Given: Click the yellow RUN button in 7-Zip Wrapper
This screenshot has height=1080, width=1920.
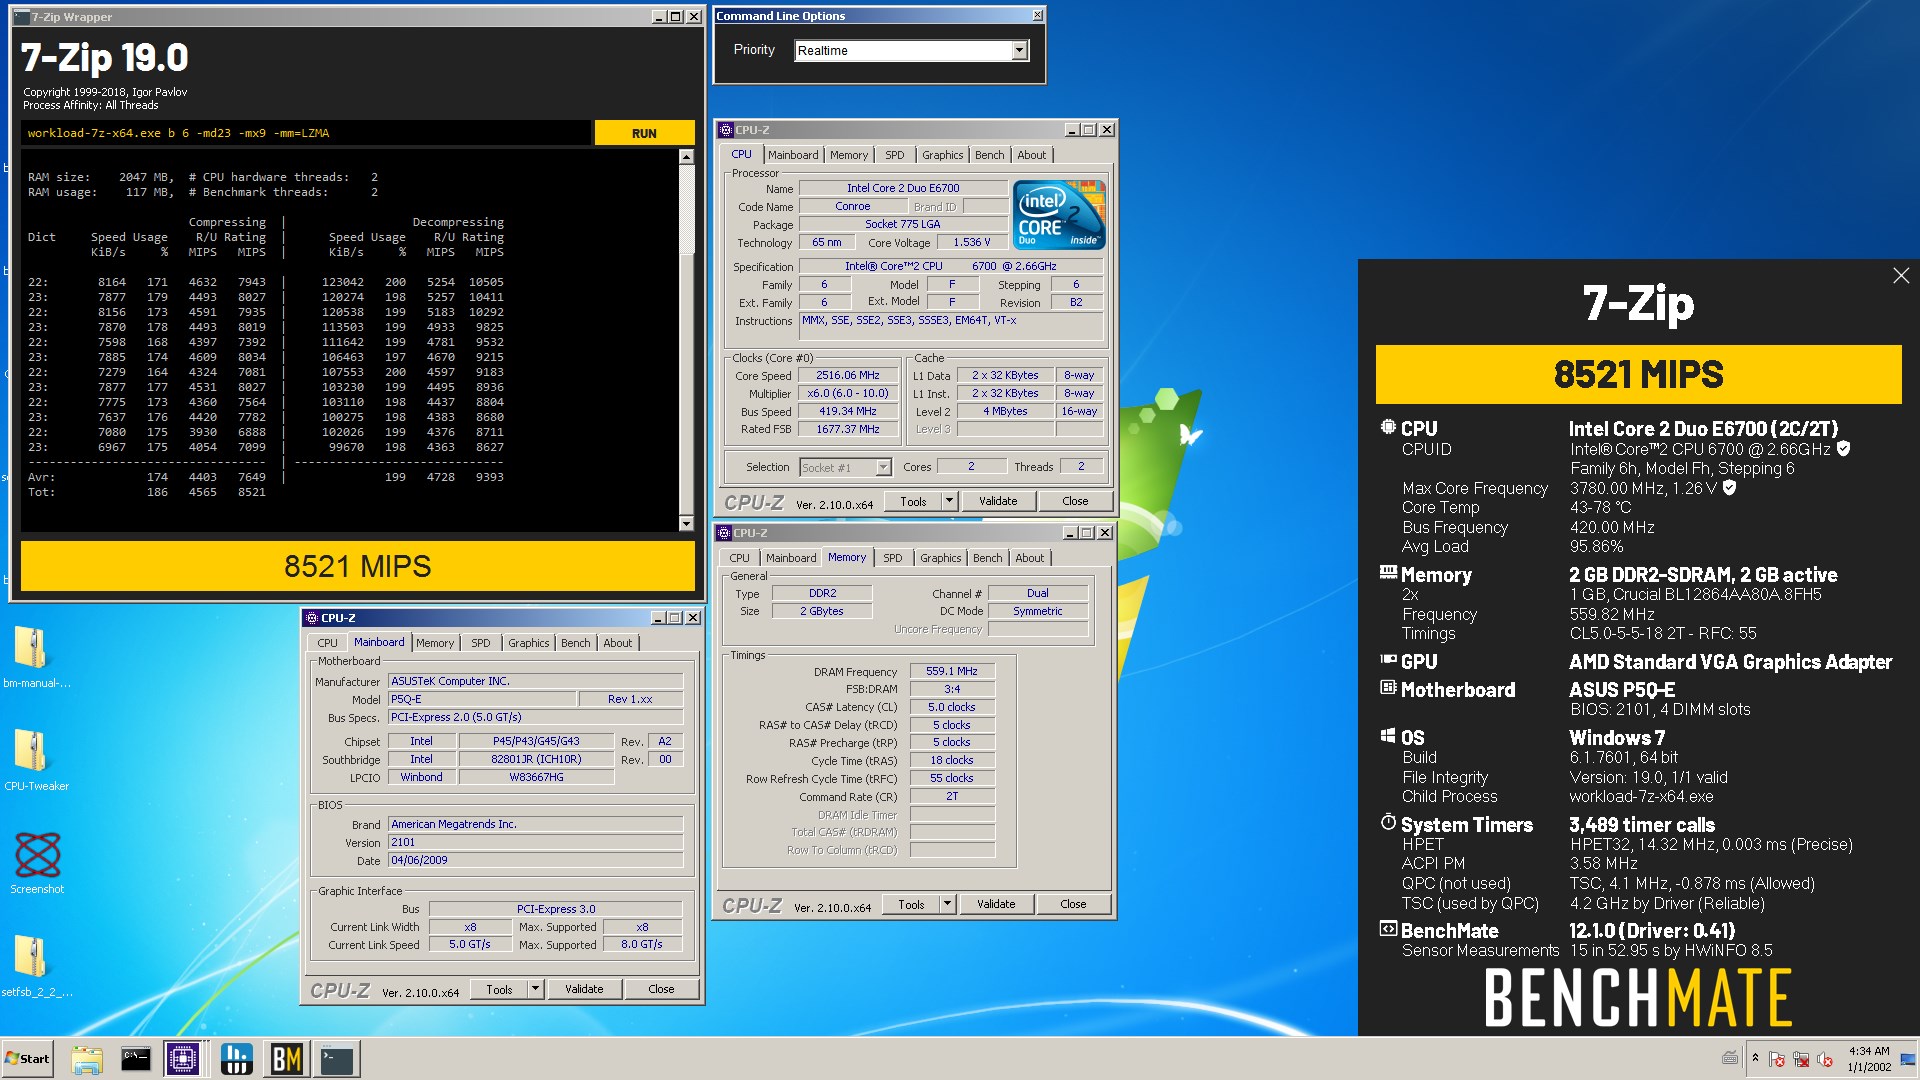Looking at the screenshot, I should pos(644,133).
